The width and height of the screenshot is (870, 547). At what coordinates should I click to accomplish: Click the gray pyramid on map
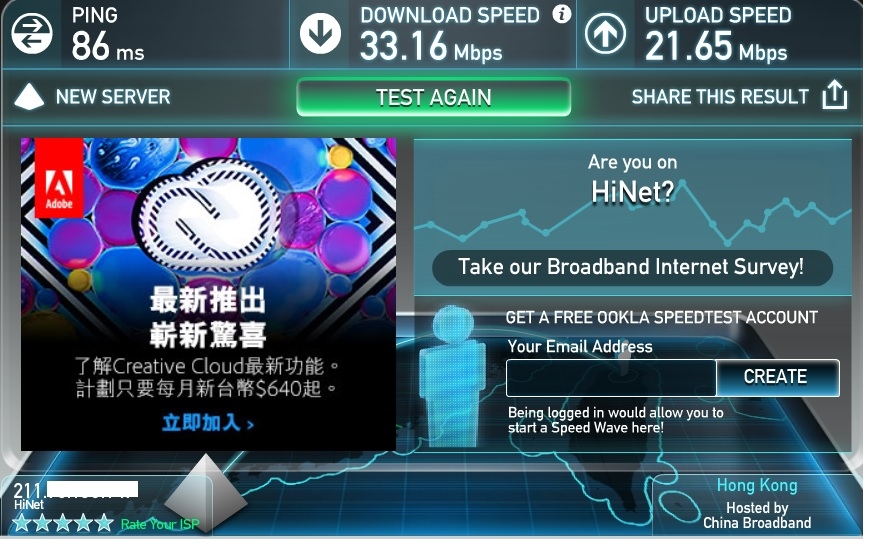point(206,494)
